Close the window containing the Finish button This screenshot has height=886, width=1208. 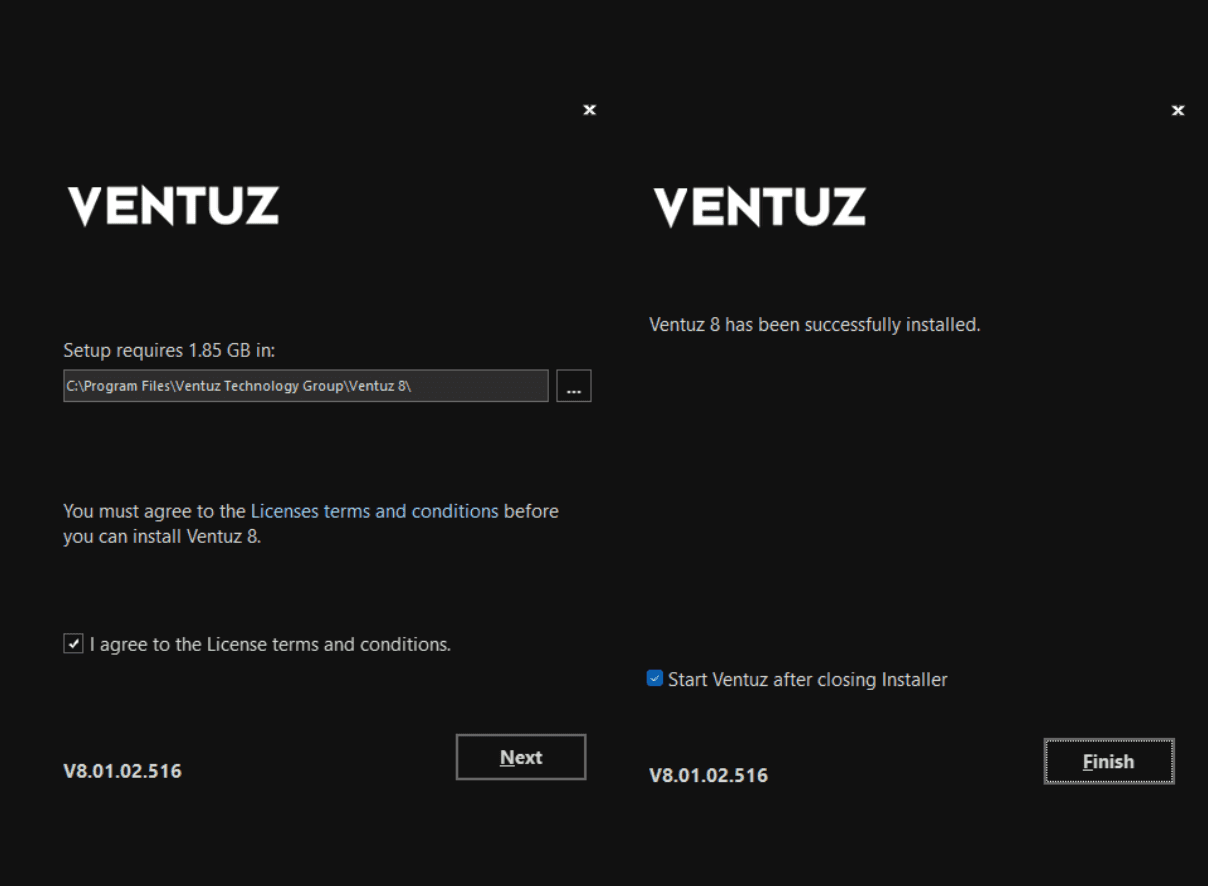pos(1177,110)
